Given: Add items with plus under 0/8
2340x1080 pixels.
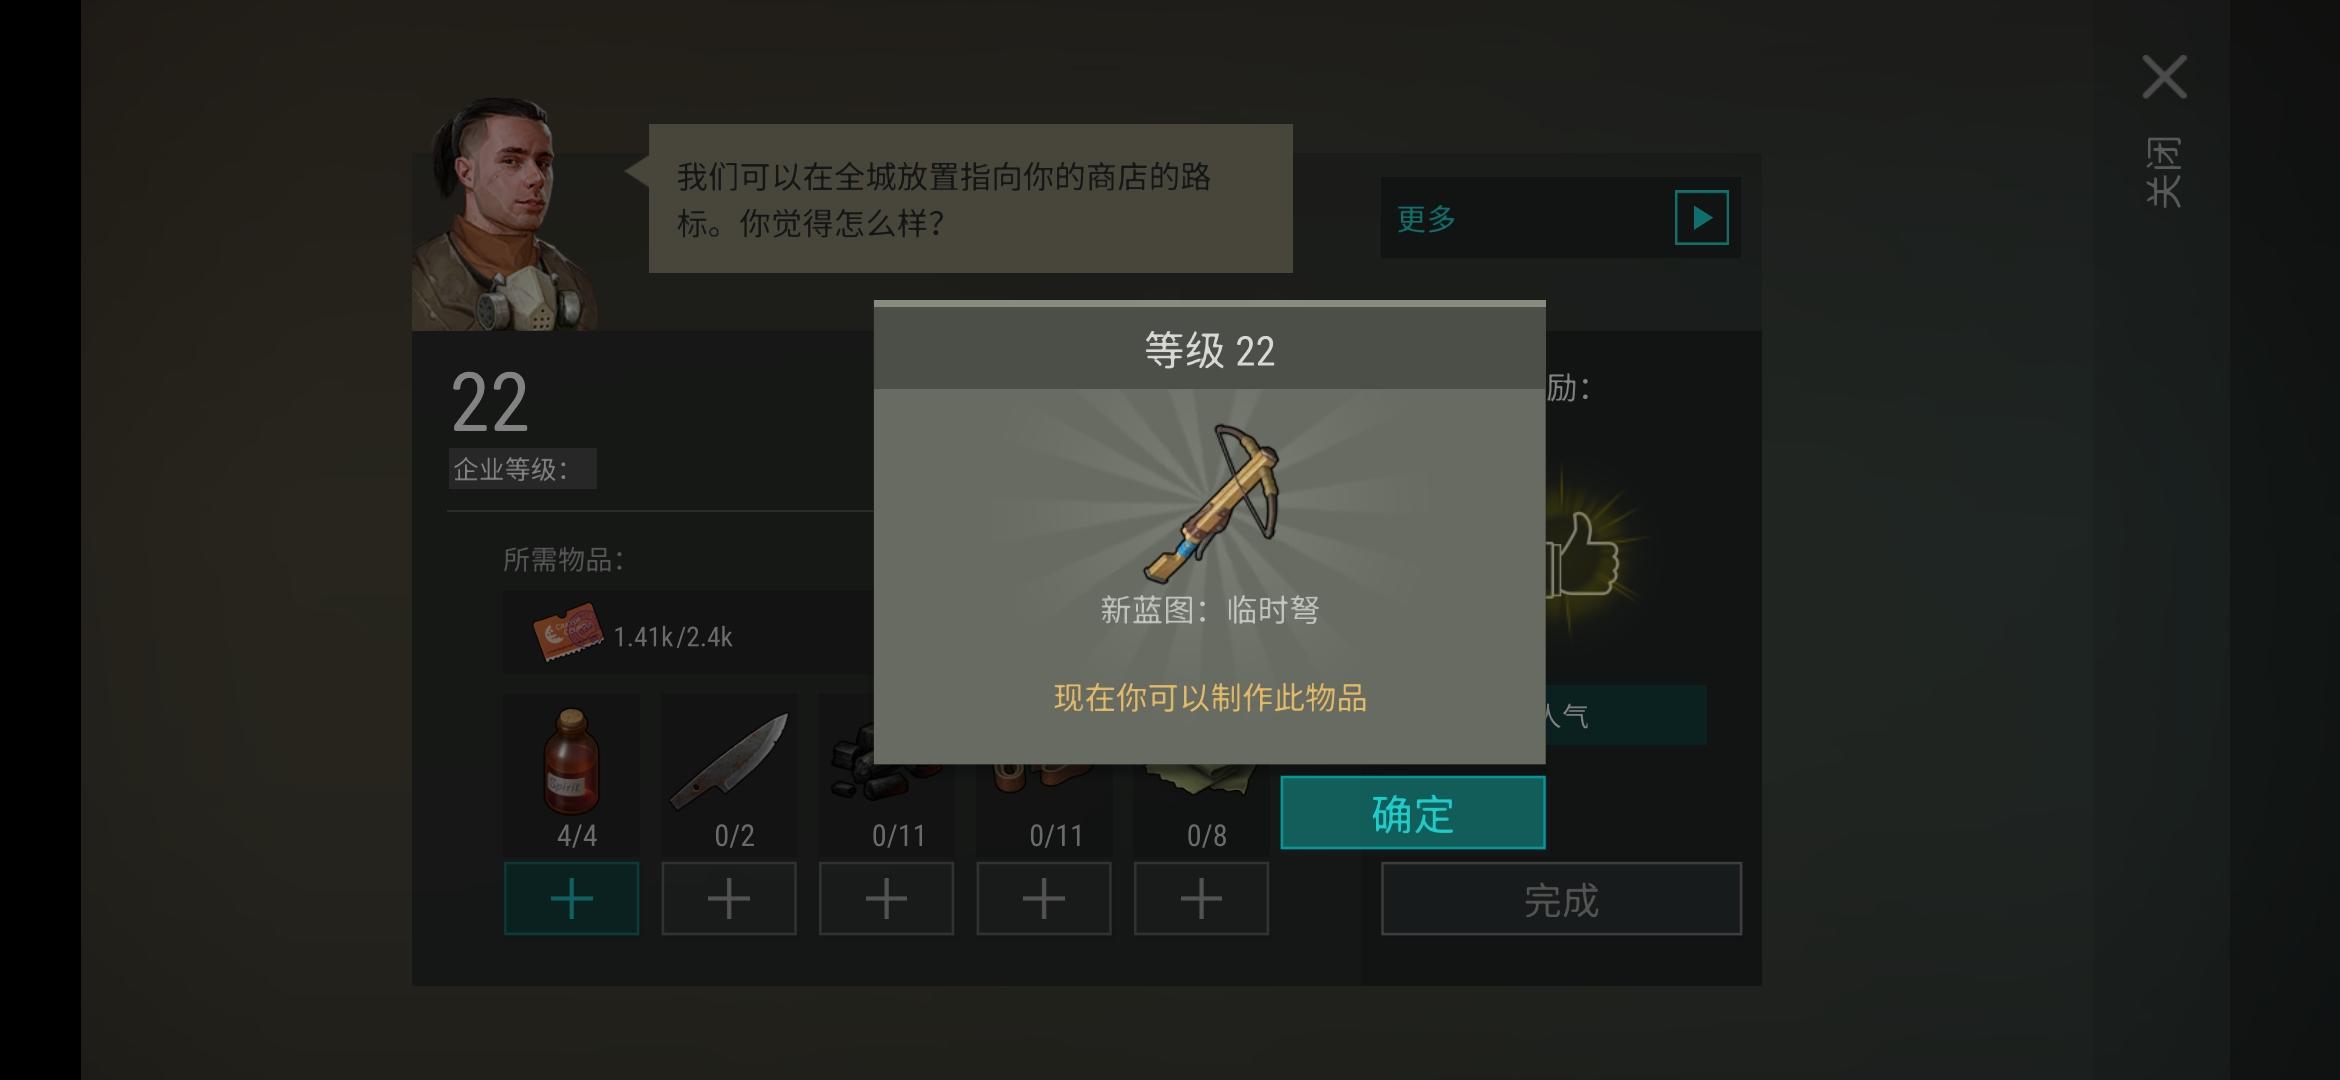Looking at the screenshot, I should coord(1201,899).
